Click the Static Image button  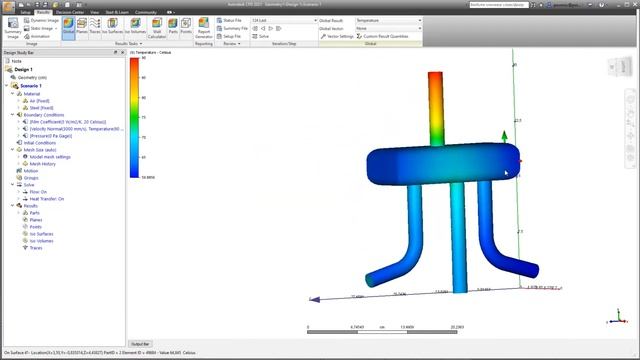point(39,29)
